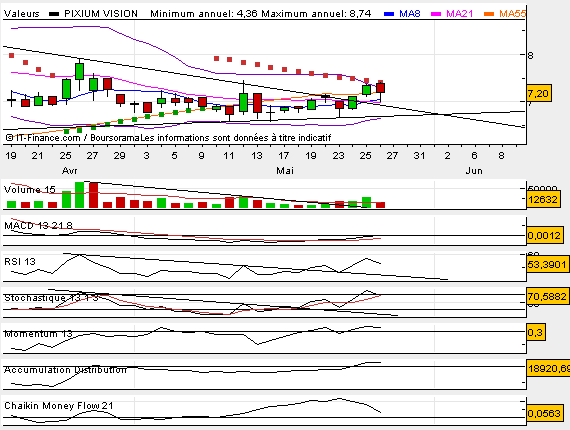Viewport: 570px width, 430px height.
Task: Click the Valeurs label
Action: coord(21,14)
